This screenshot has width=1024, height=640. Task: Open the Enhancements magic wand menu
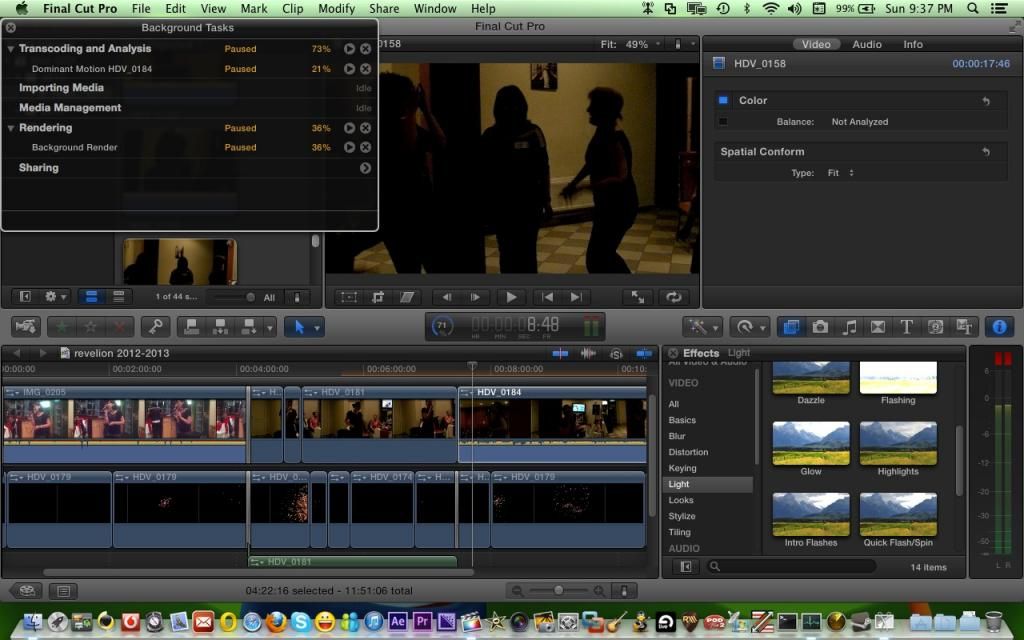(702, 327)
